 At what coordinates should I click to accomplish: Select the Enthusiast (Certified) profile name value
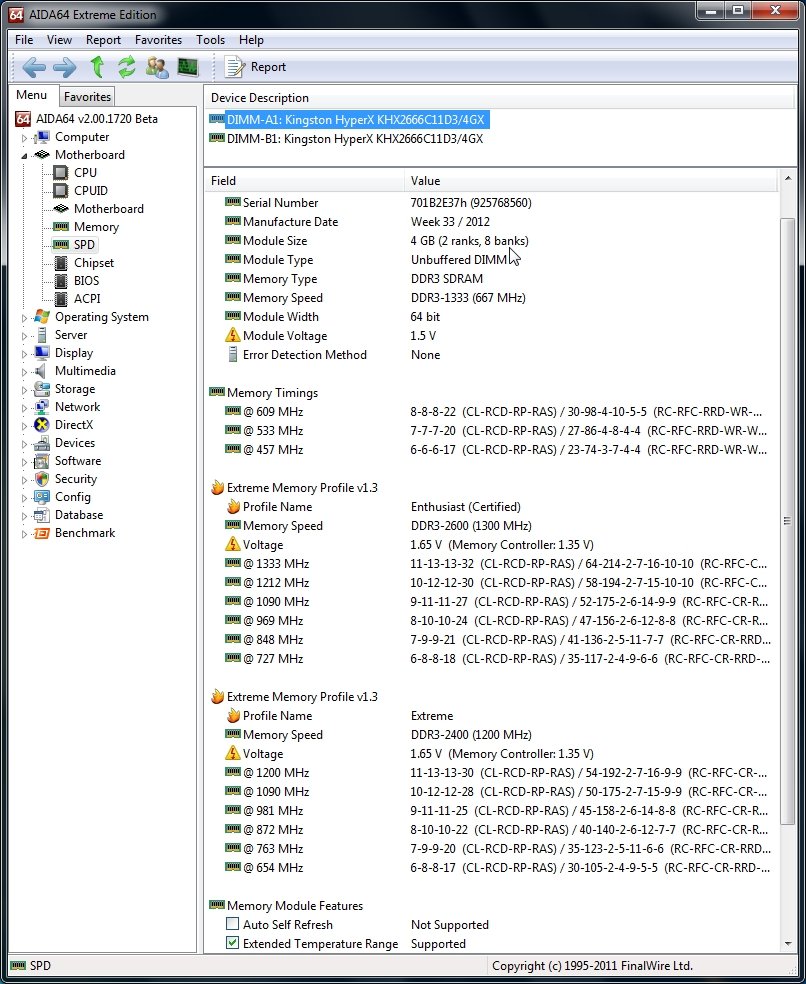point(466,506)
